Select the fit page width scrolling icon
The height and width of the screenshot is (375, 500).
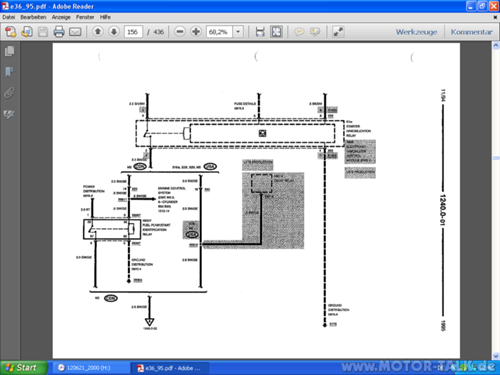pos(260,32)
